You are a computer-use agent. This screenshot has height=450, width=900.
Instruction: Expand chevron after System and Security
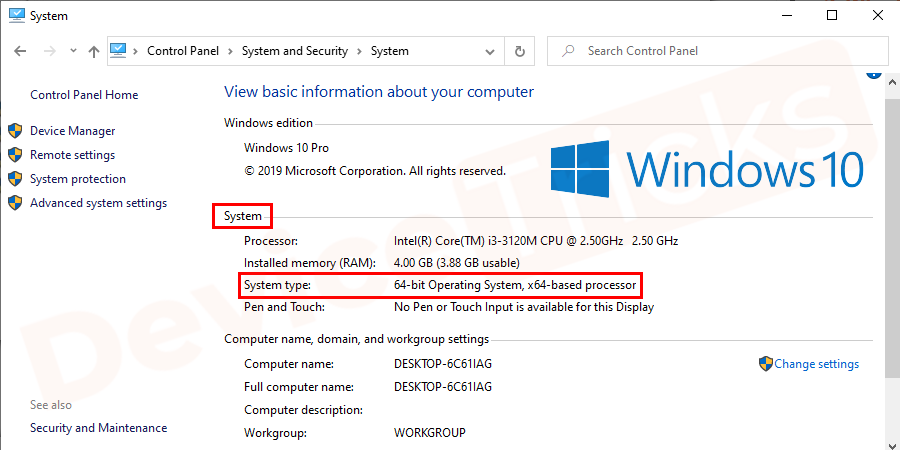pyautogui.click(x=359, y=51)
